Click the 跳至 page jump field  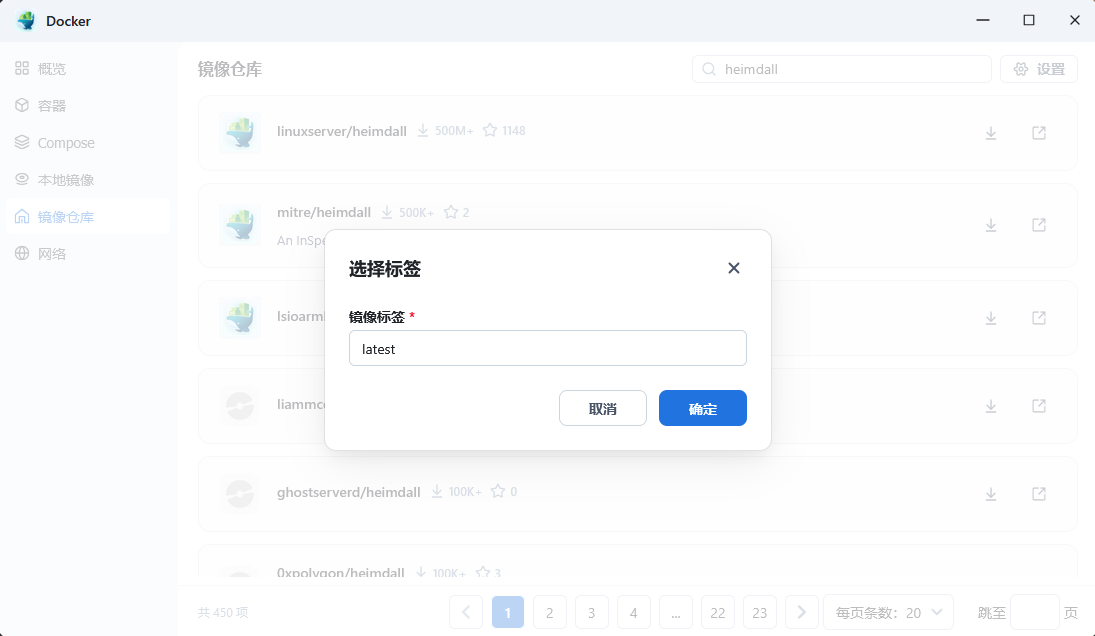(x=1035, y=612)
